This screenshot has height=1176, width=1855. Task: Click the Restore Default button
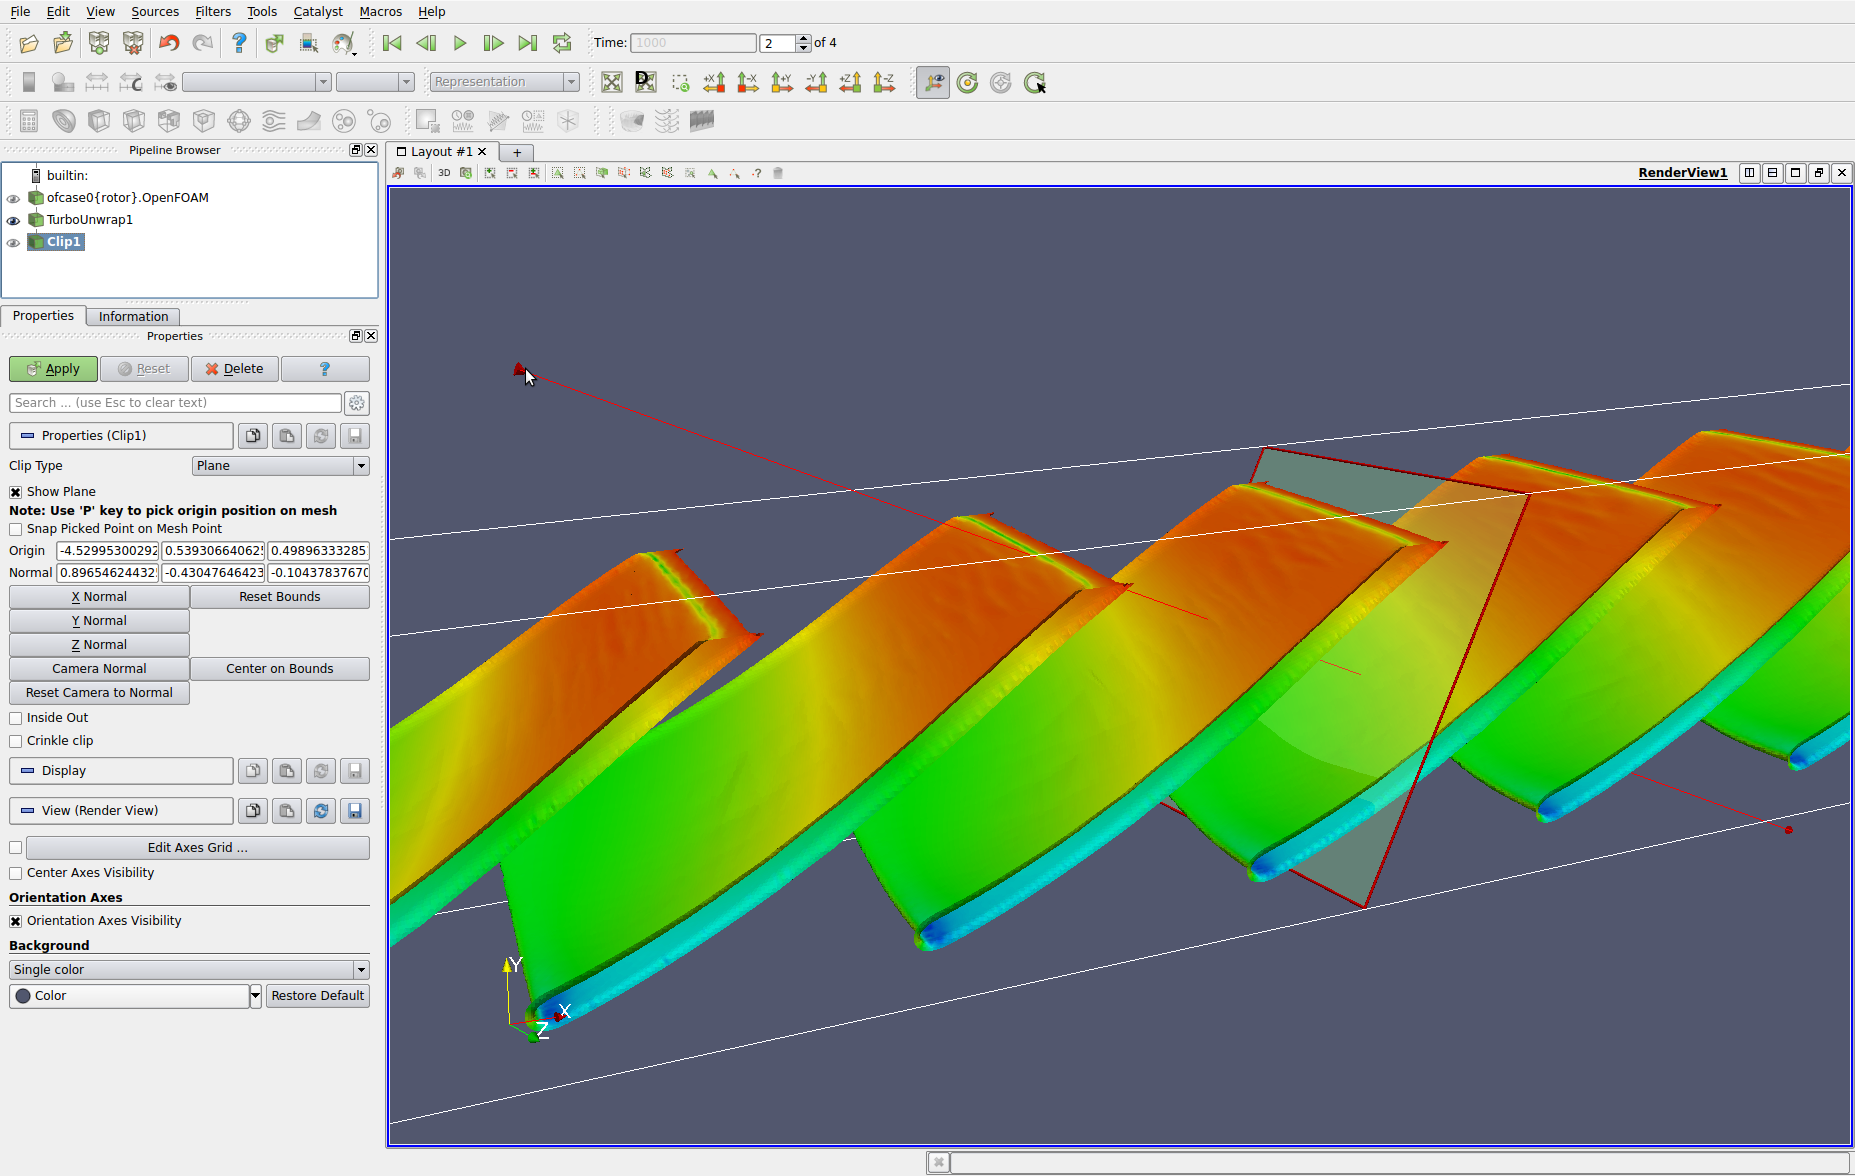pos(318,996)
